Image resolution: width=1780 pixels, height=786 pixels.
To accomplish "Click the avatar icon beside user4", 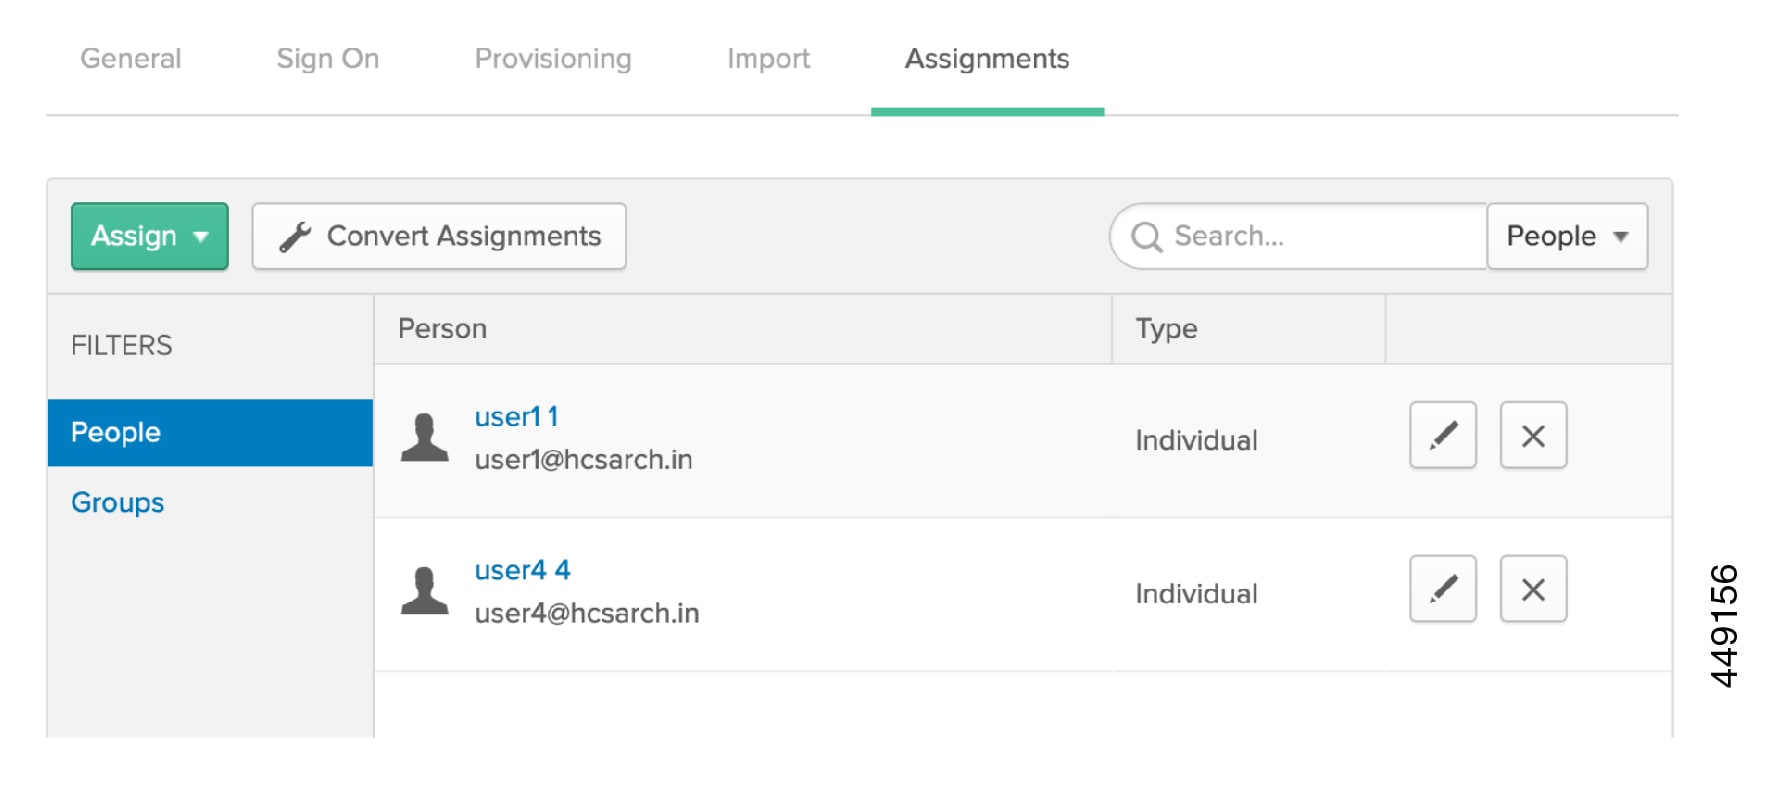I will 425,590.
